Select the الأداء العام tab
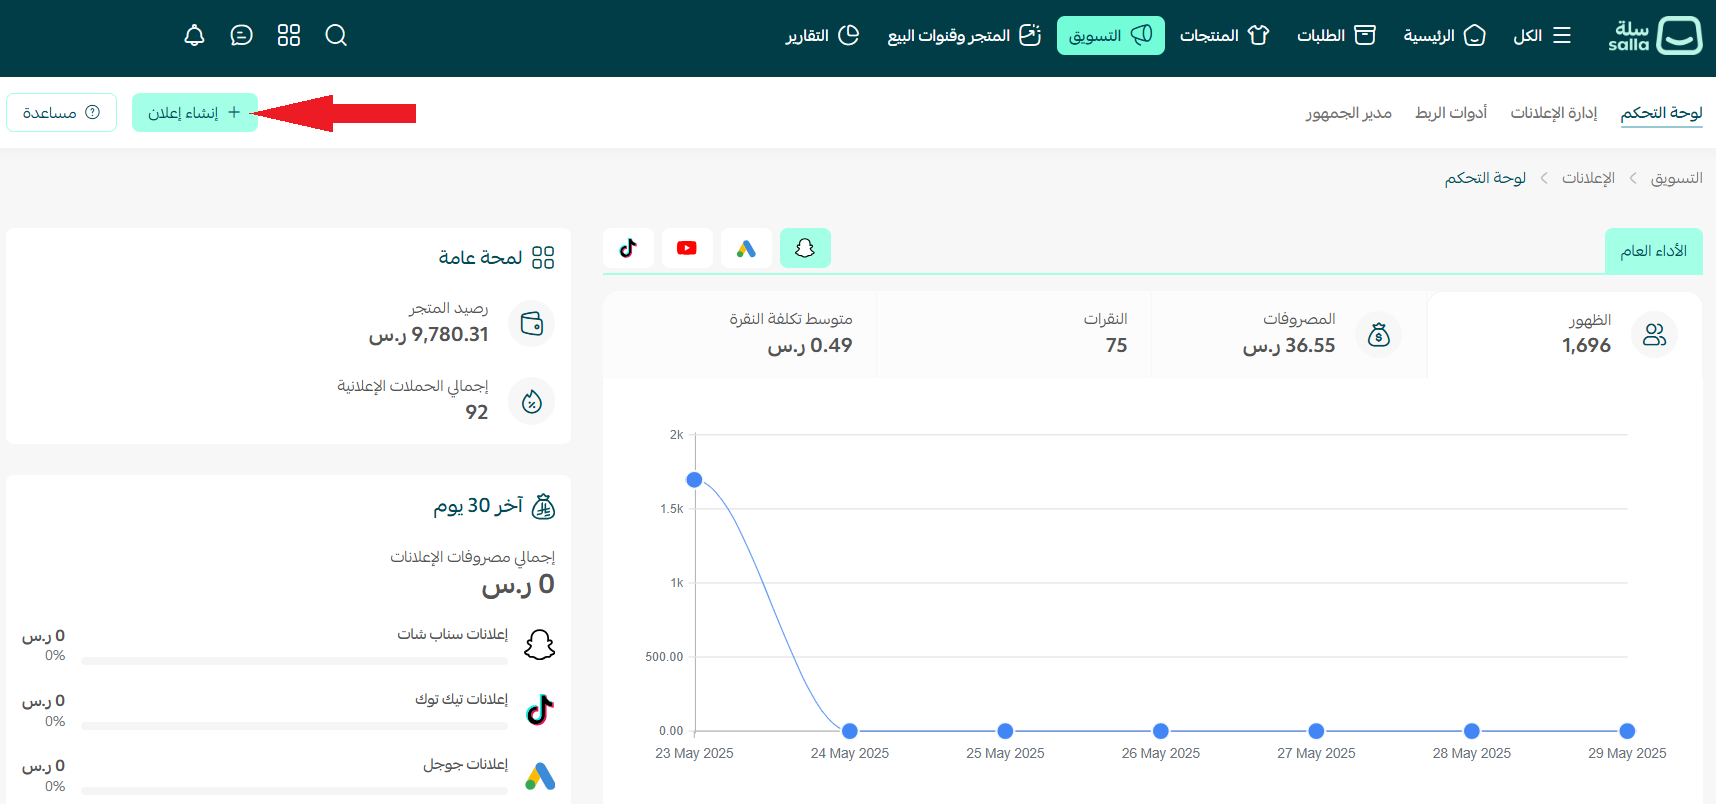 (1653, 251)
